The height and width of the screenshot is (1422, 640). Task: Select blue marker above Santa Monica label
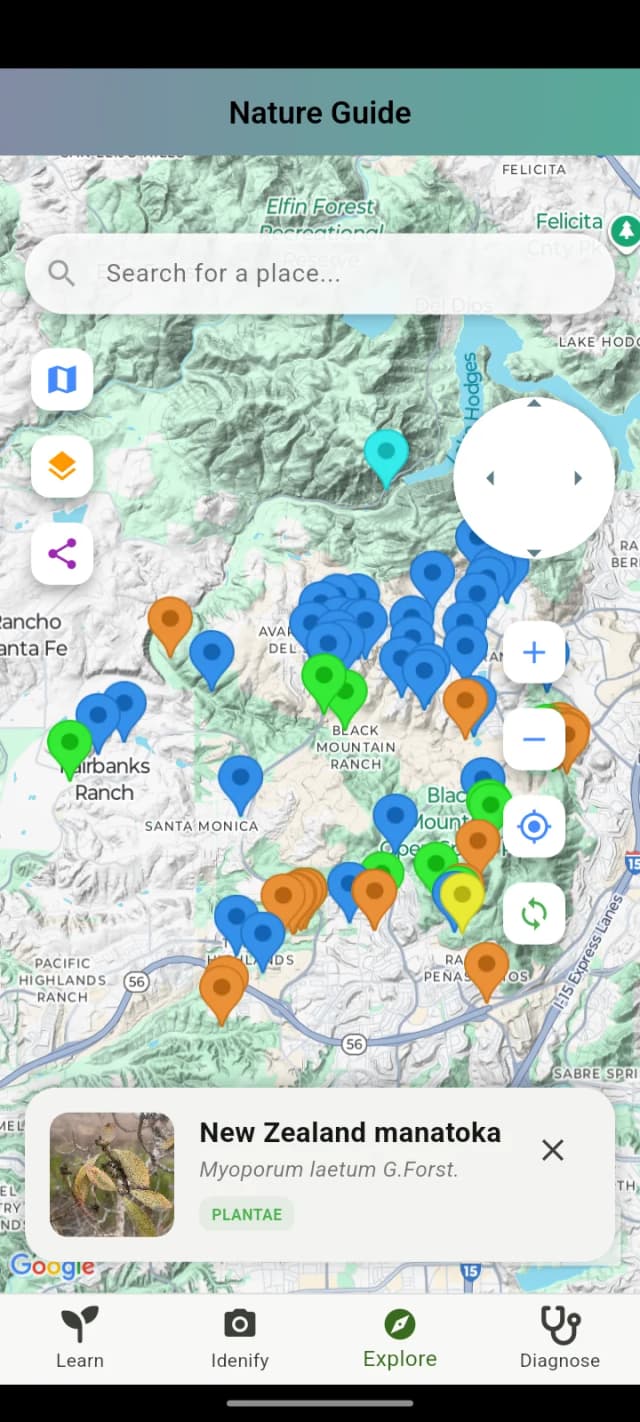[x=240, y=779]
